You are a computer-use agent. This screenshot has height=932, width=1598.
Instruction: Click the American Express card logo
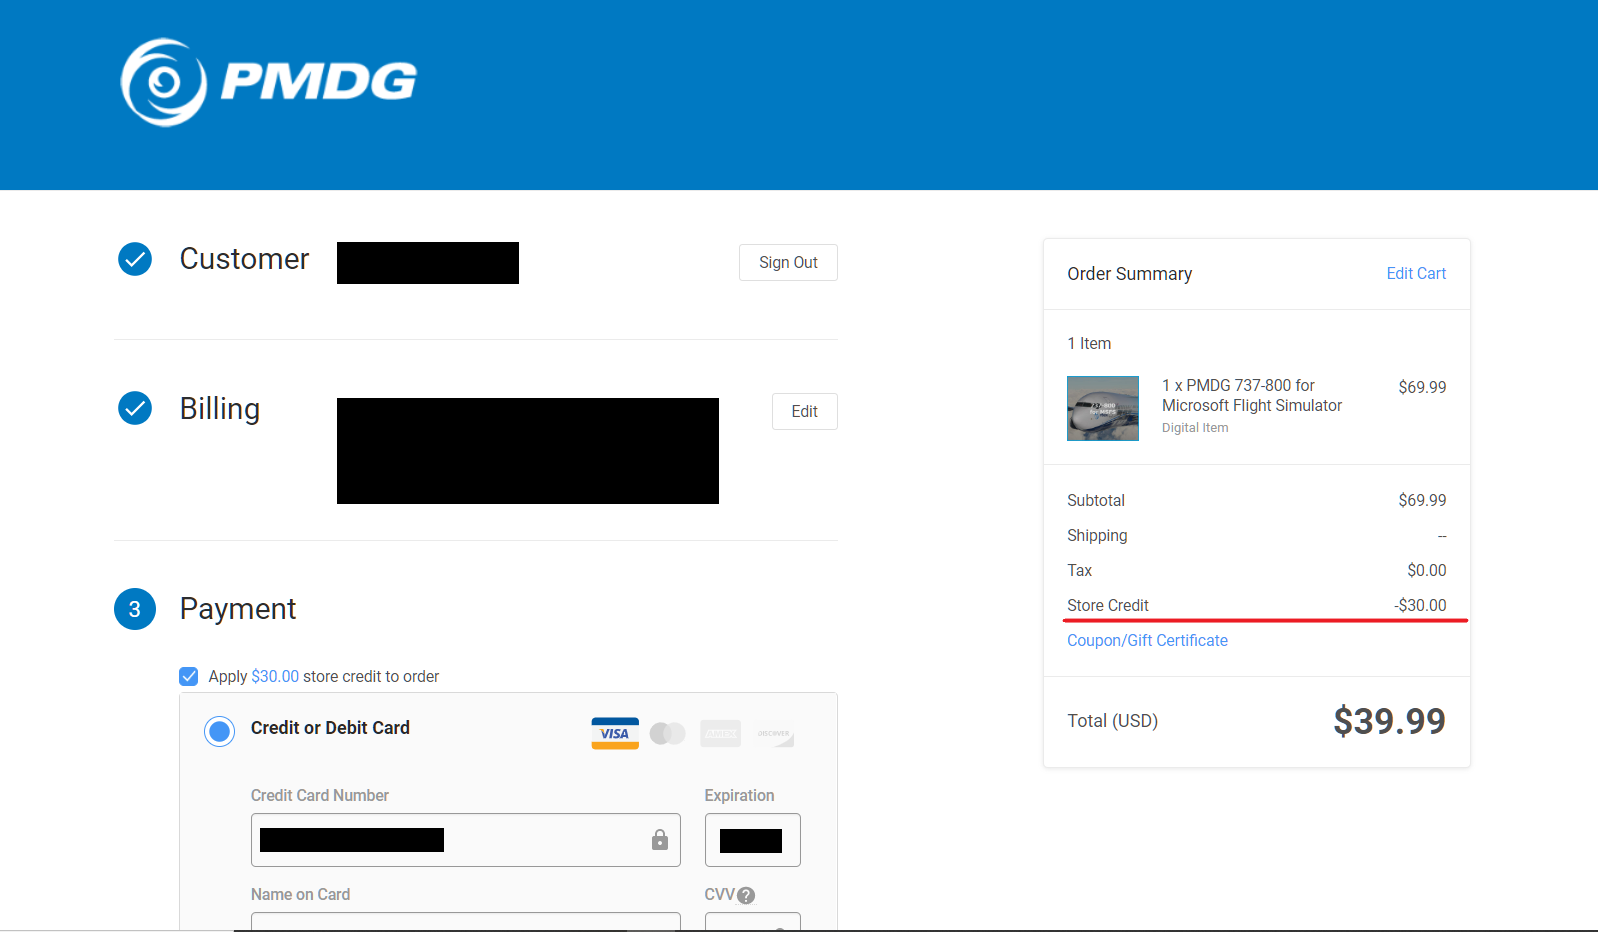click(721, 734)
